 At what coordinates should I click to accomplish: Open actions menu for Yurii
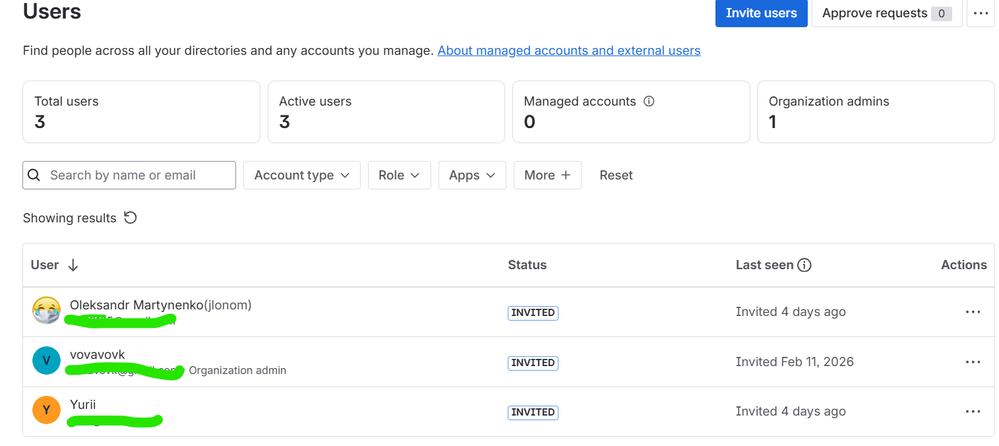[x=973, y=412]
